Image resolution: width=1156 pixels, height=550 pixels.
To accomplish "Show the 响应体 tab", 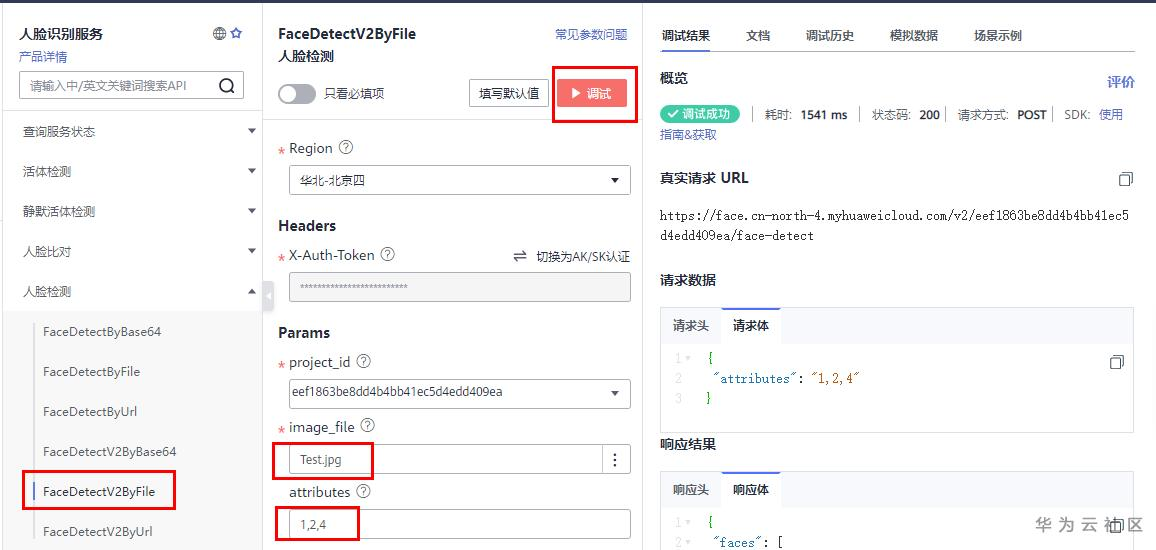I will click(751, 490).
